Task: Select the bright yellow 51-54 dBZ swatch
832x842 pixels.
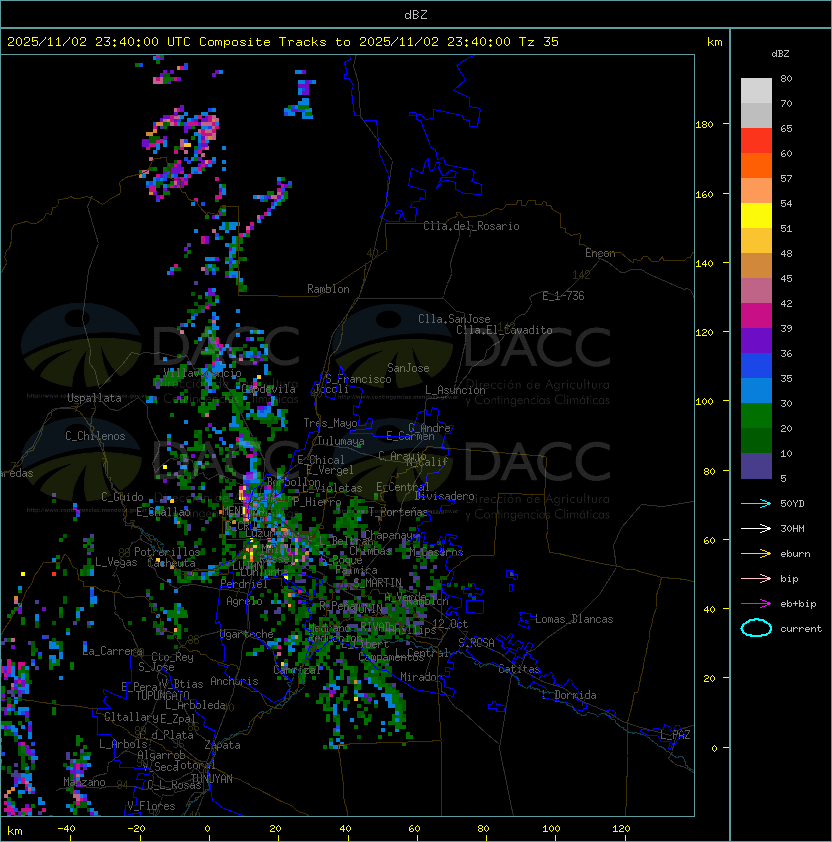Action: [756, 216]
